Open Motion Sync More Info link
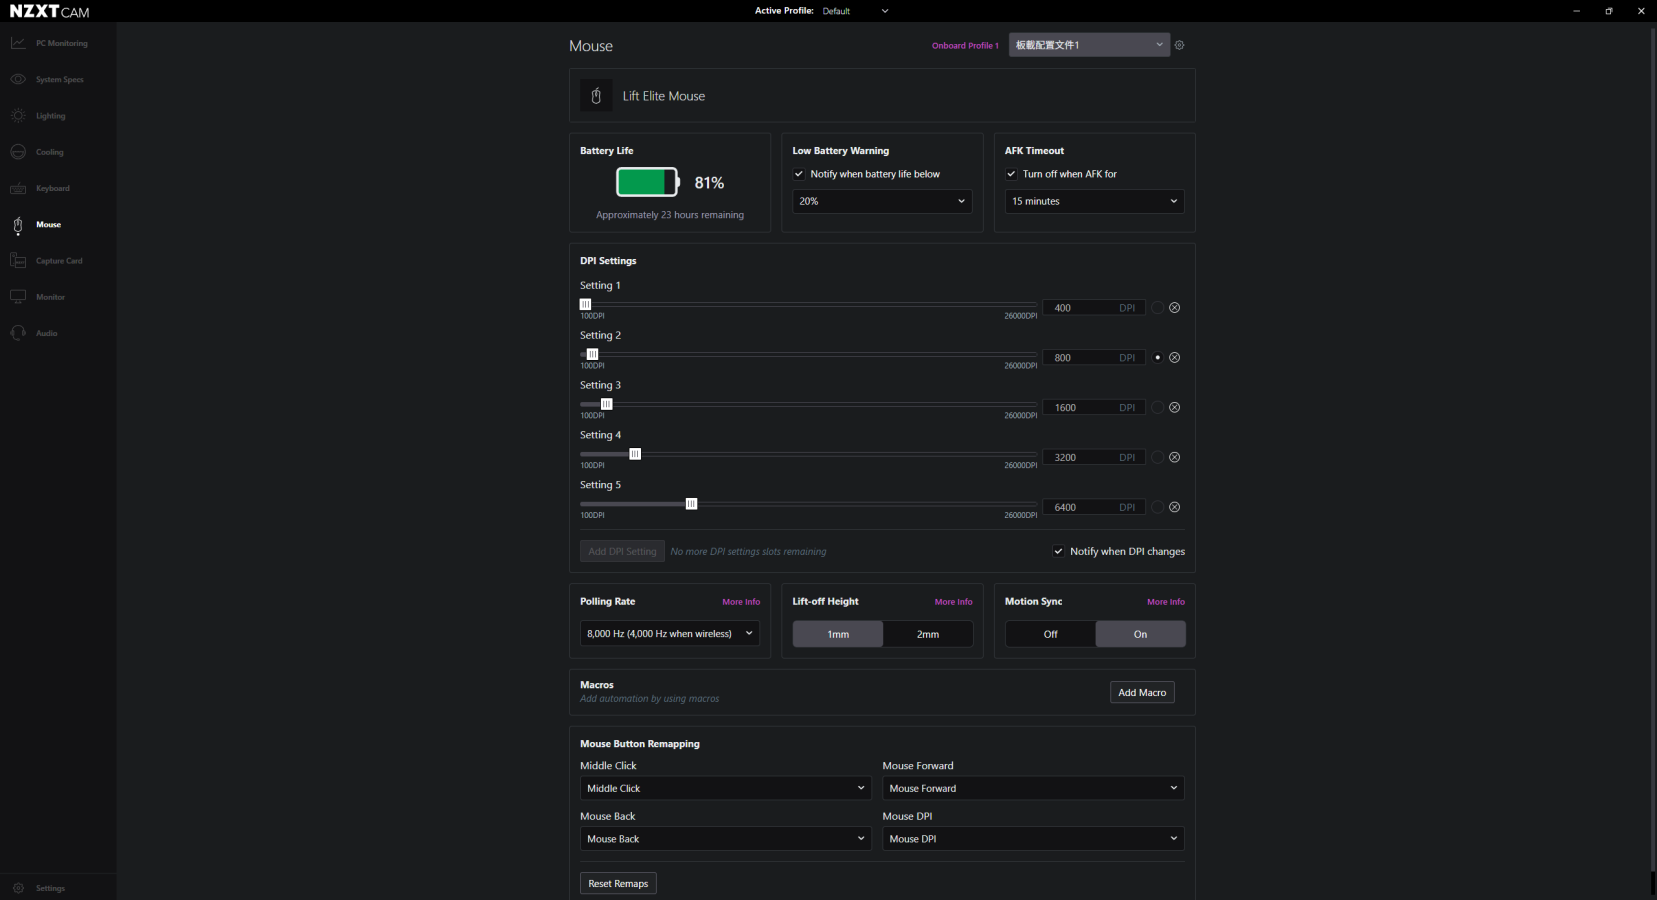Screen dimensions: 1657x900 (x=1166, y=602)
